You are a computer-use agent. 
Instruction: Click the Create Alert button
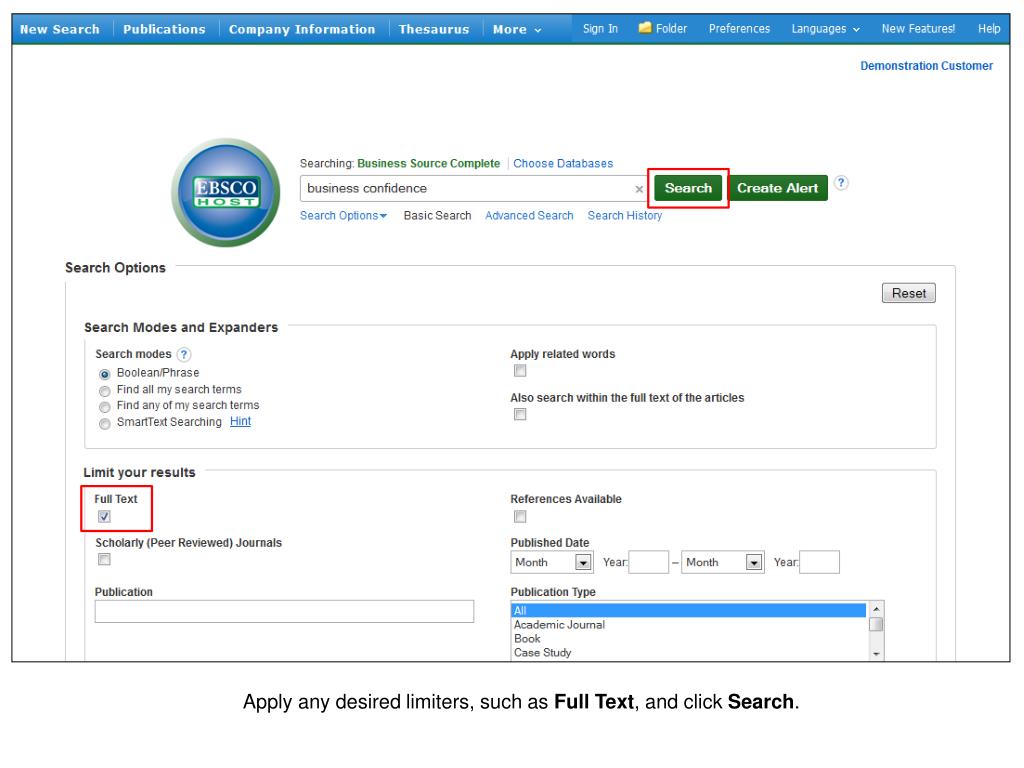click(x=777, y=188)
